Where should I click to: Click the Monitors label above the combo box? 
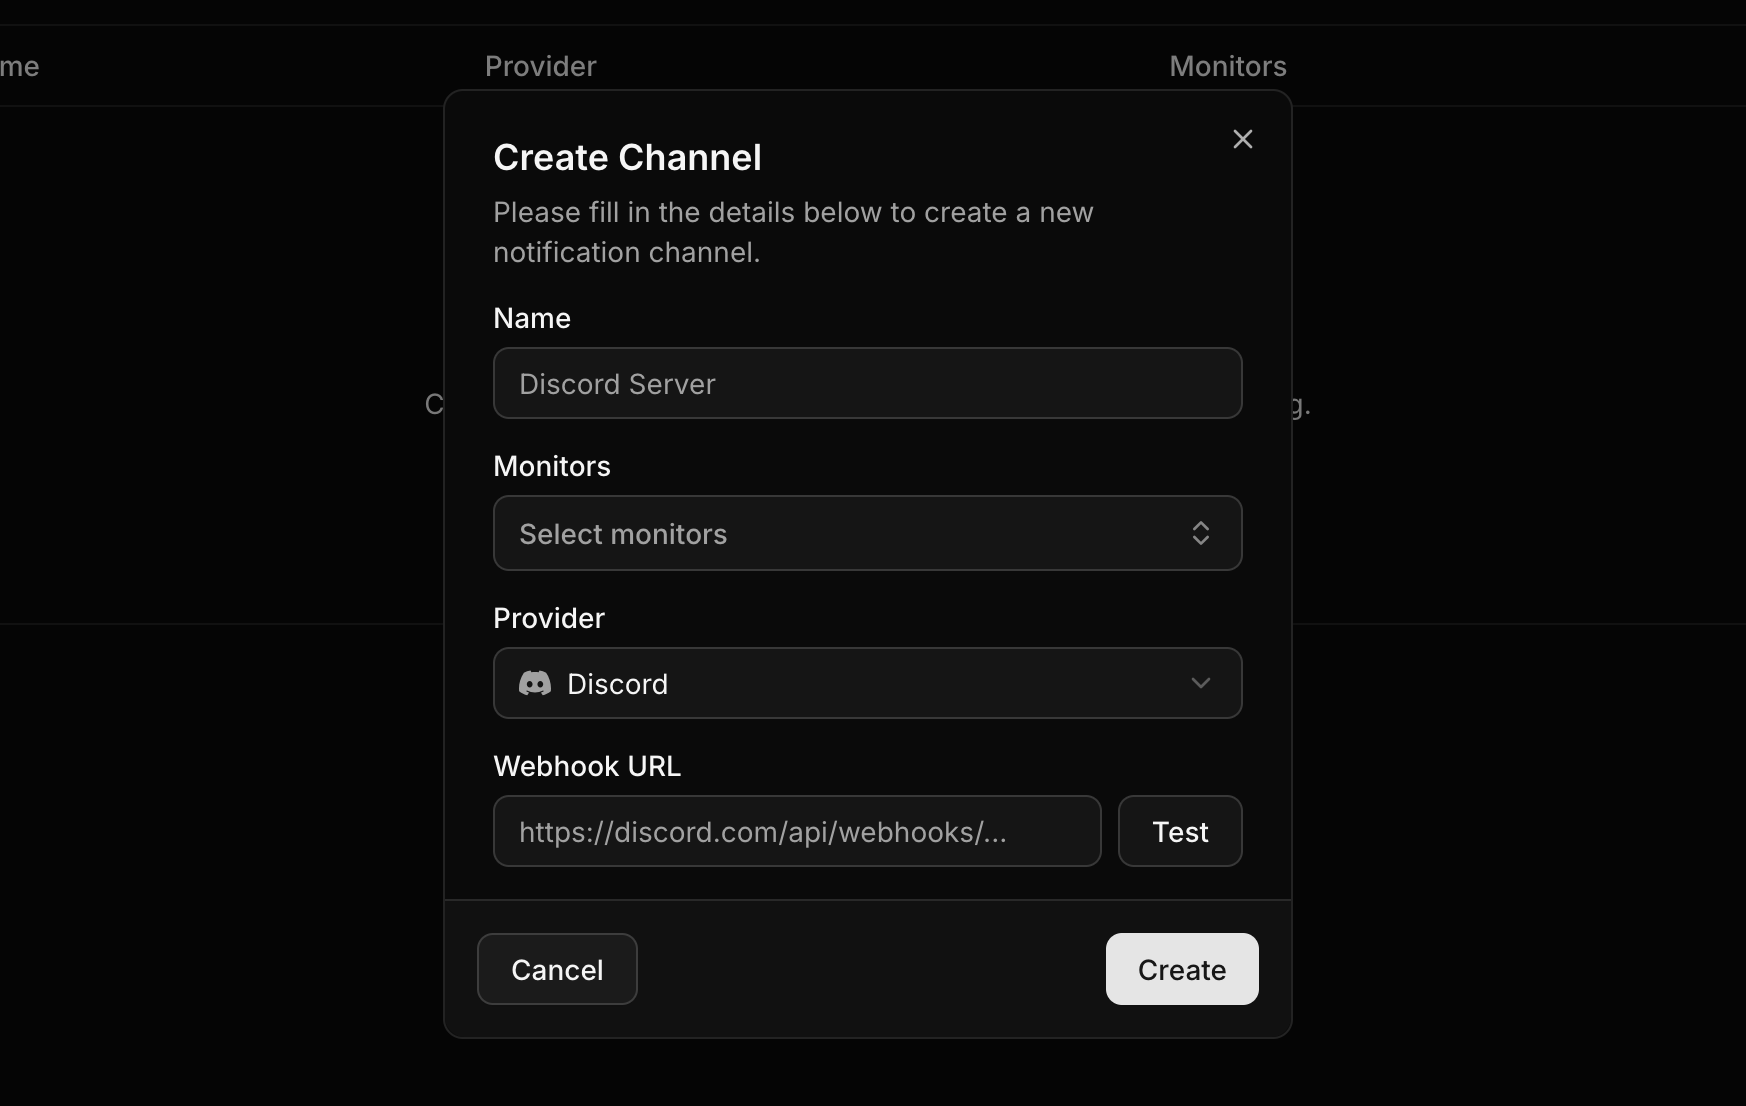552,466
